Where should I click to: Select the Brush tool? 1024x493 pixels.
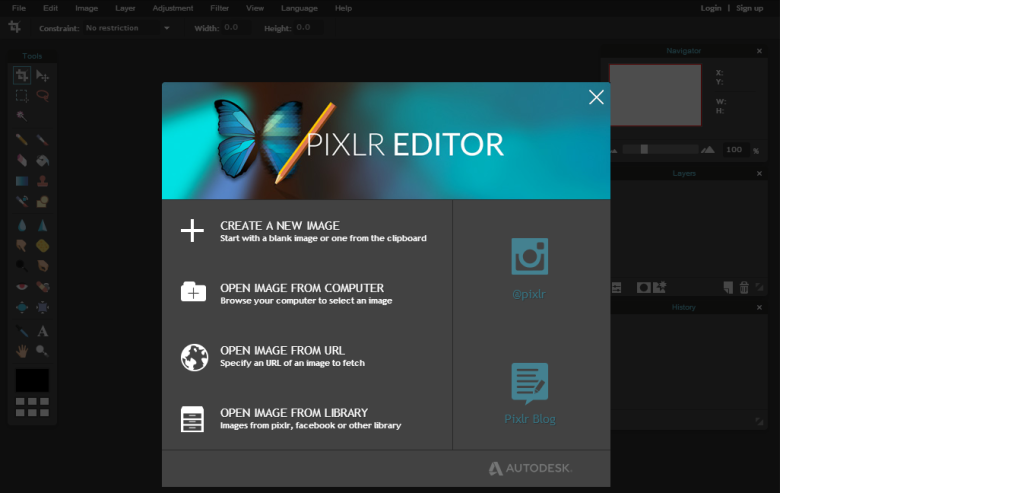pyautogui.click(x=42, y=140)
